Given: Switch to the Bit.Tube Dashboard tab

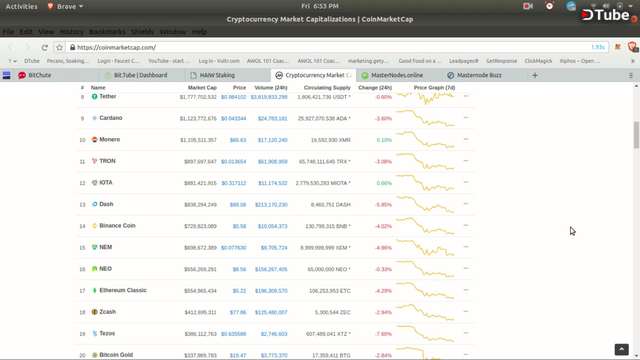Looking at the screenshot, I should [141, 75].
